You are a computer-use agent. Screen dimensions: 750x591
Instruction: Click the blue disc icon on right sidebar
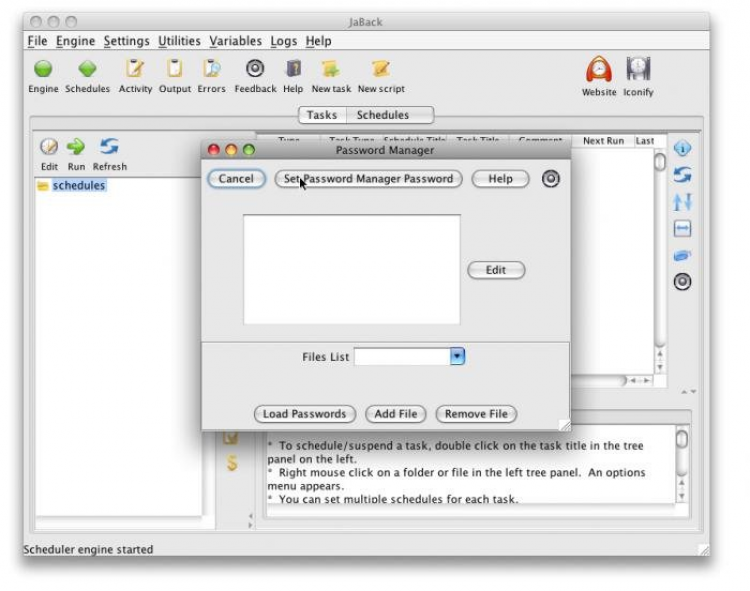point(682,256)
